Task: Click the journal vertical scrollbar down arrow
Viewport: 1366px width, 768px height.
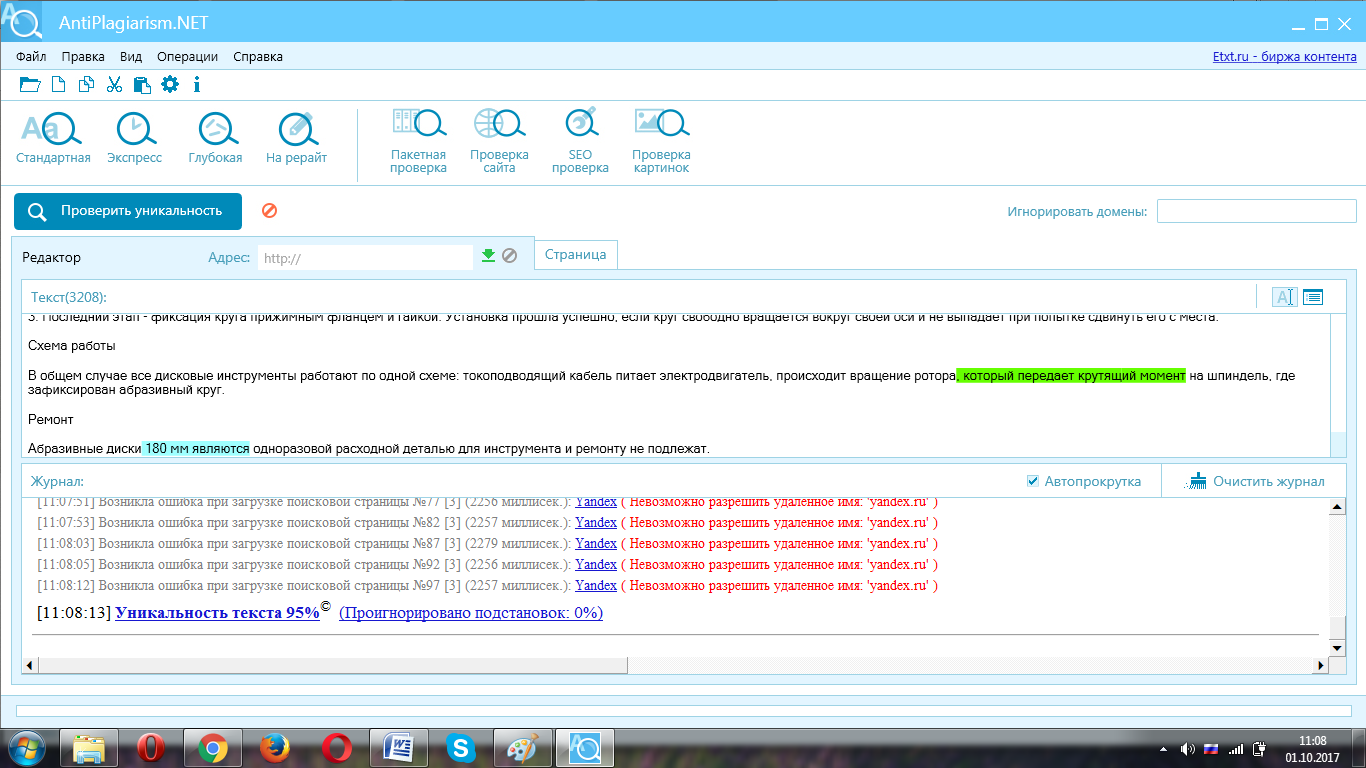Action: point(1337,648)
